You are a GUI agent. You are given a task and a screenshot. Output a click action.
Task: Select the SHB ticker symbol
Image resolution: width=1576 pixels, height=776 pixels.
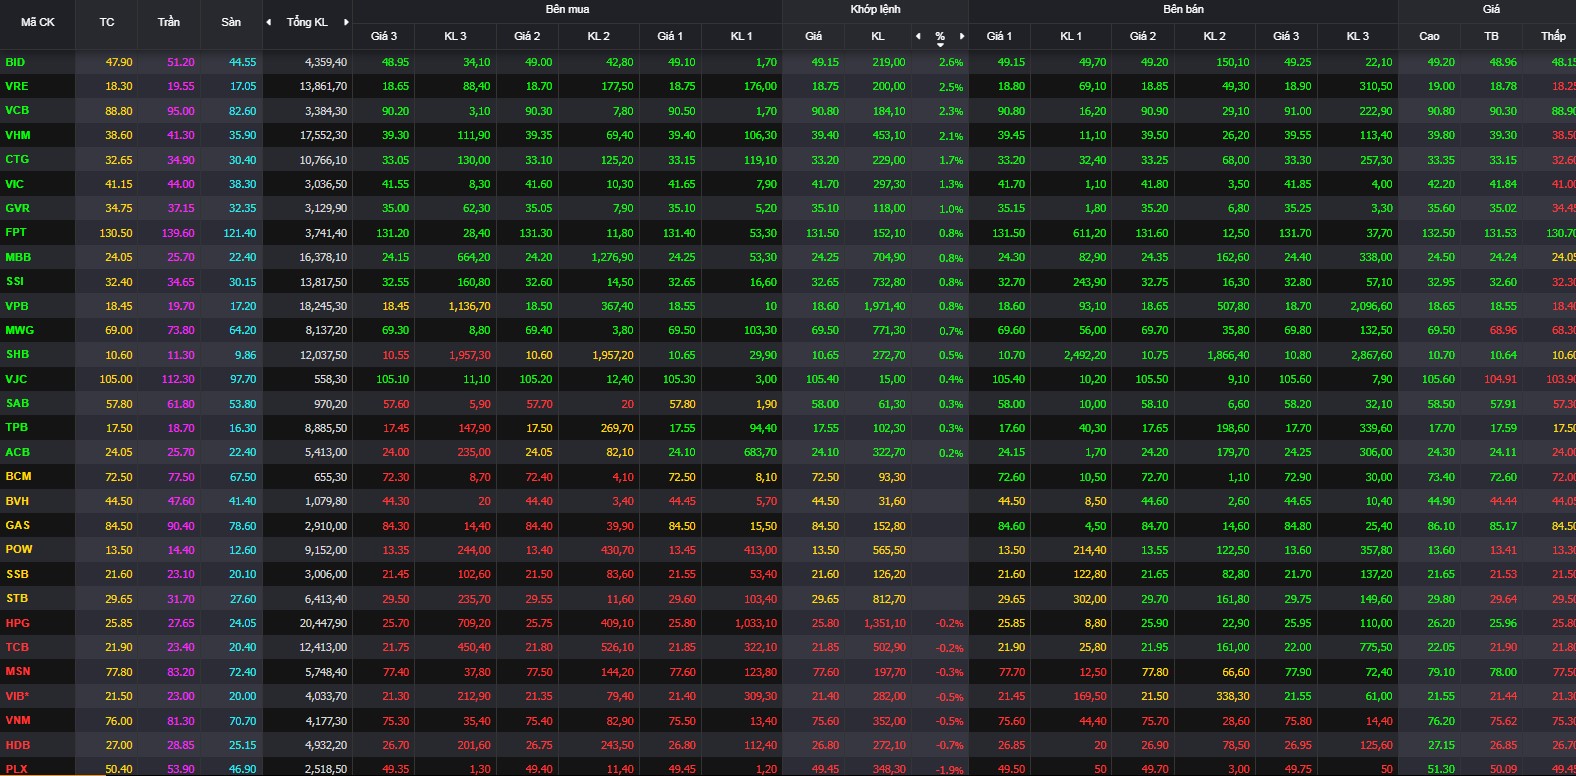coord(17,354)
